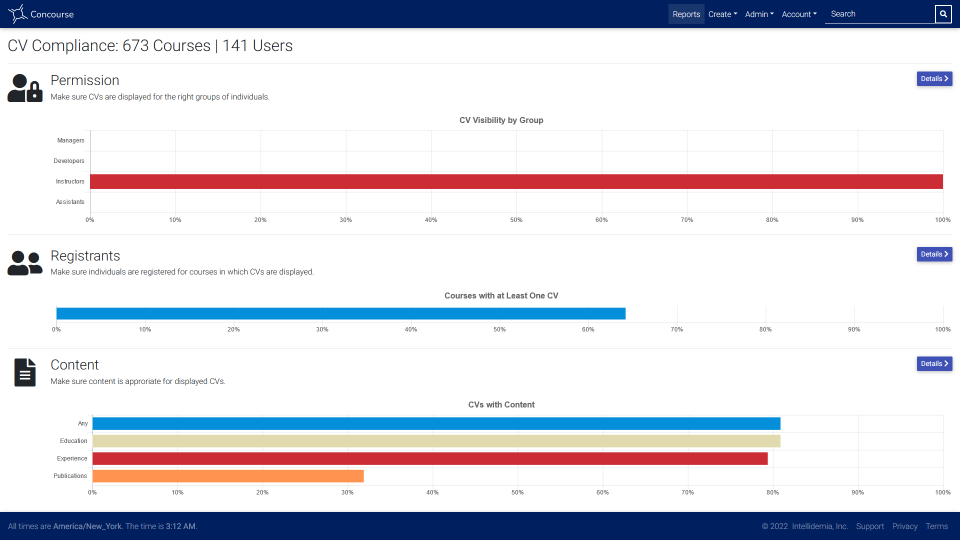Click the Content document icon
960x540 pixels.
(25, 372)
